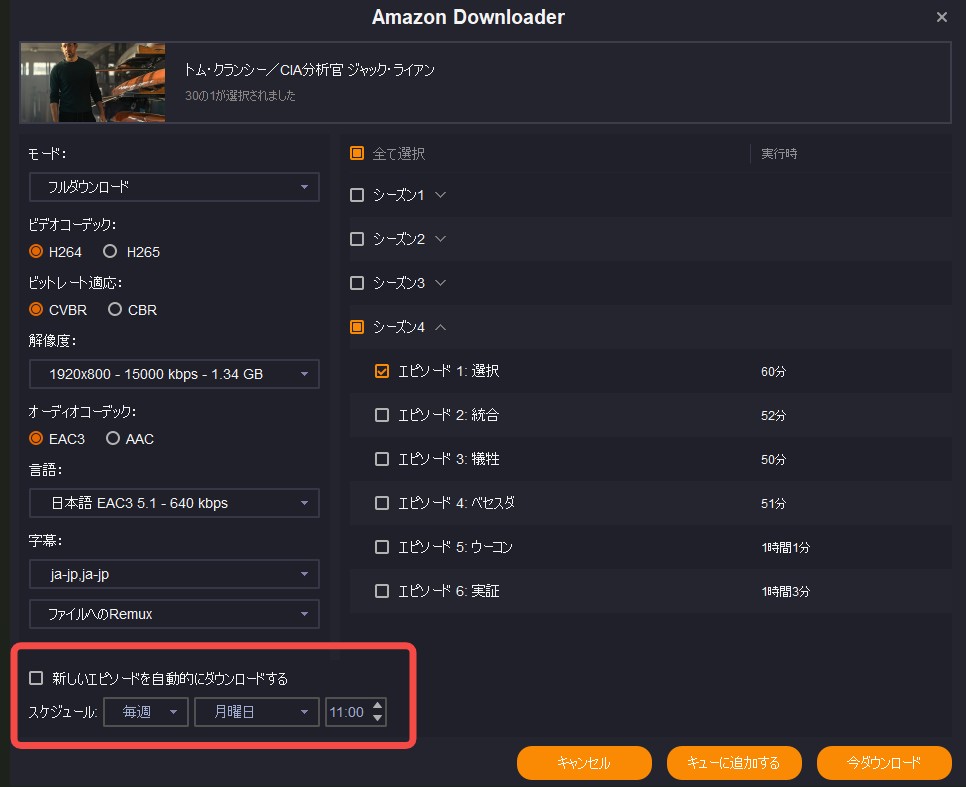Click the 11:00 schedule time field

point(347,712)
